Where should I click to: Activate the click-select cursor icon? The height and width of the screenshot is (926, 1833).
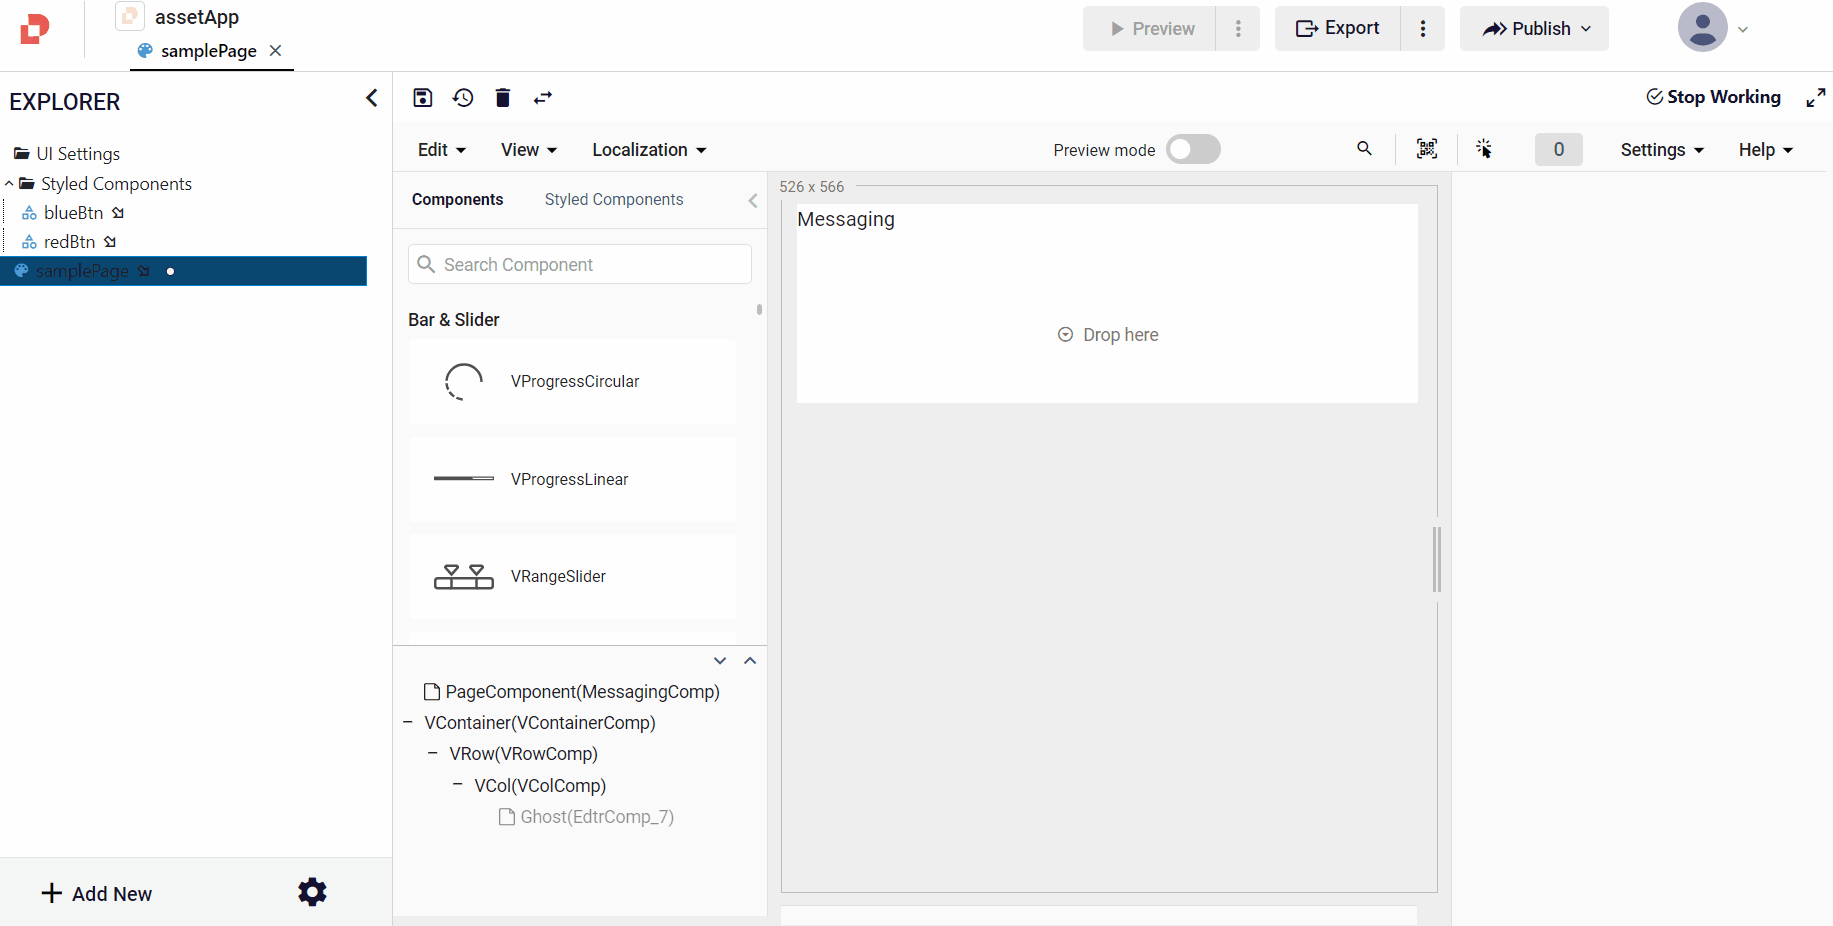pyautogui.click(x=1484, y=149)
